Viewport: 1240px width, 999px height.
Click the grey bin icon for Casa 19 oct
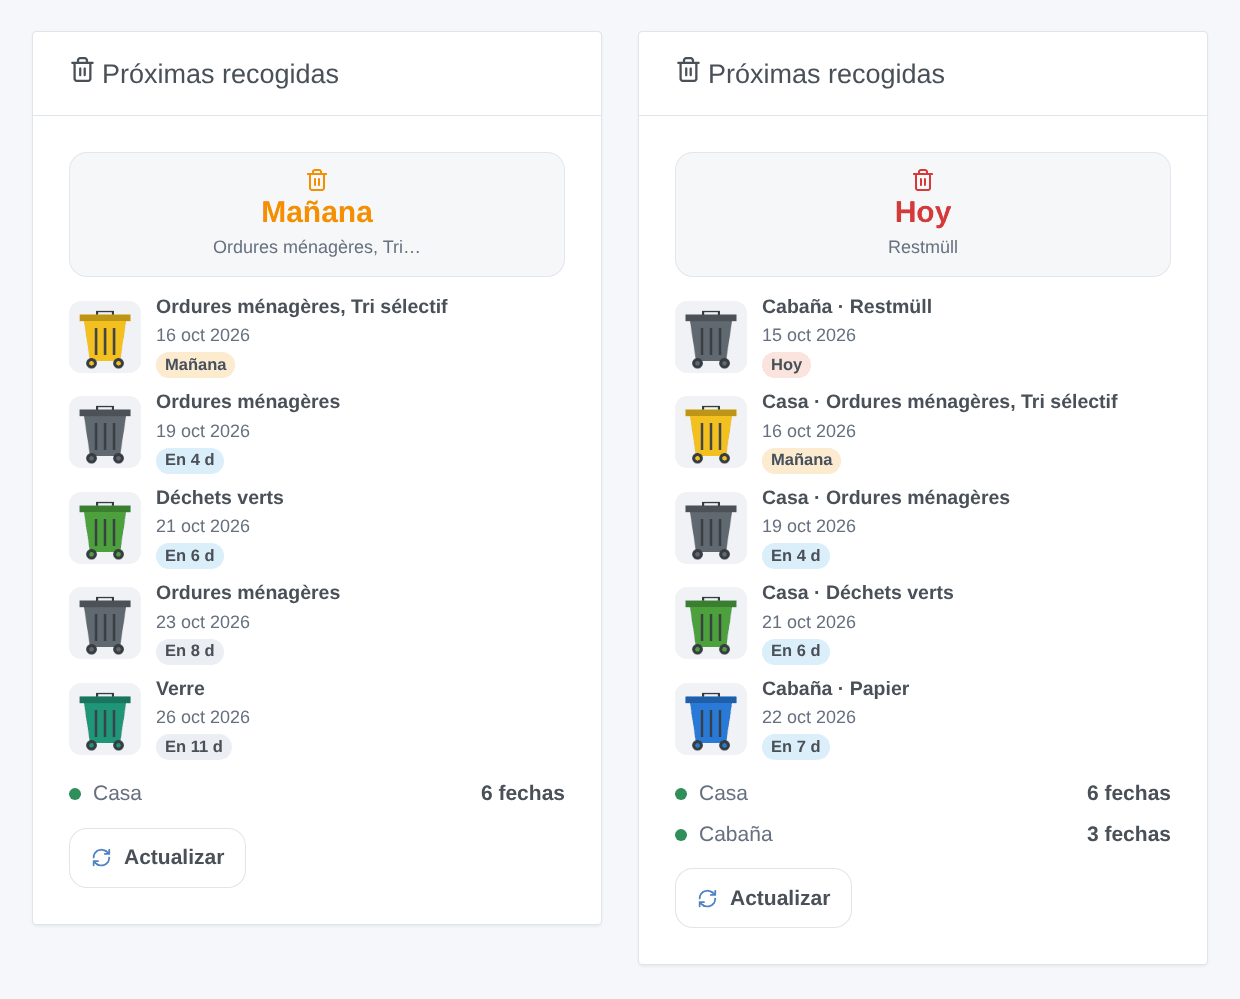click(711, 528)
